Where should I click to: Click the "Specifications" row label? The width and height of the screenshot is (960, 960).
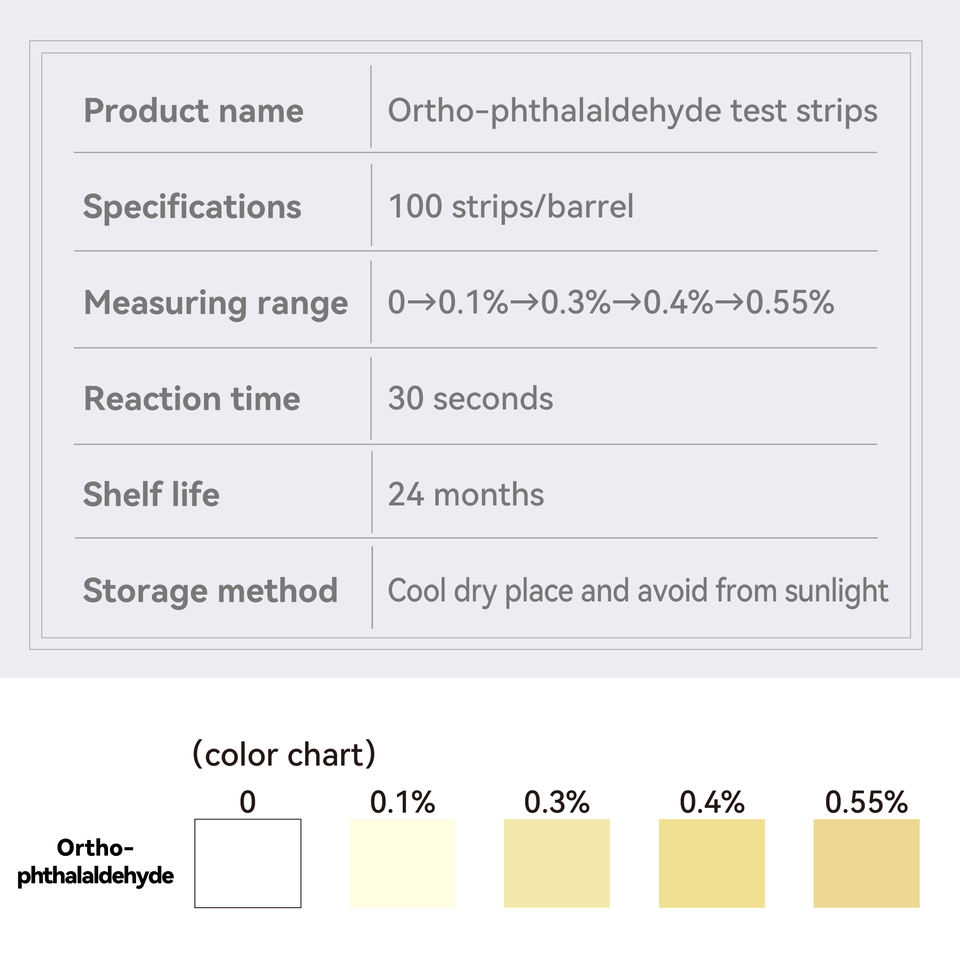(x=192, y=206)
